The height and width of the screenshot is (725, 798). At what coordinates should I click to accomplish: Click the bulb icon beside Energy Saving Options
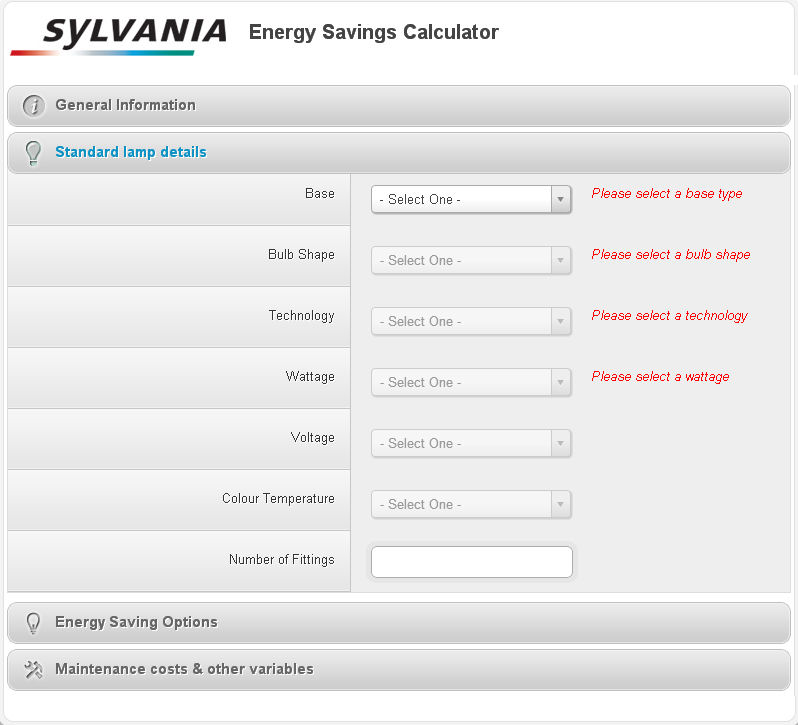pyautogui.click(x=33, y=623)
